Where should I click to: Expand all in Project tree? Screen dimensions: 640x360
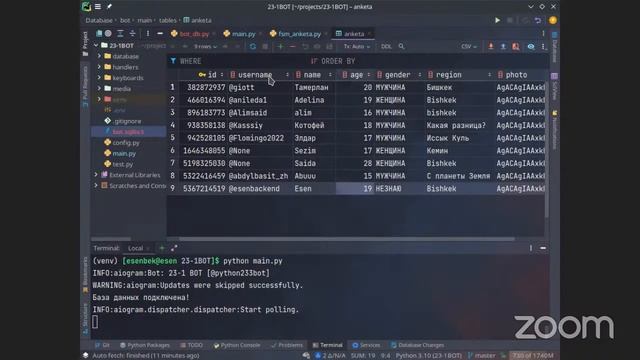tap(120, 33)
